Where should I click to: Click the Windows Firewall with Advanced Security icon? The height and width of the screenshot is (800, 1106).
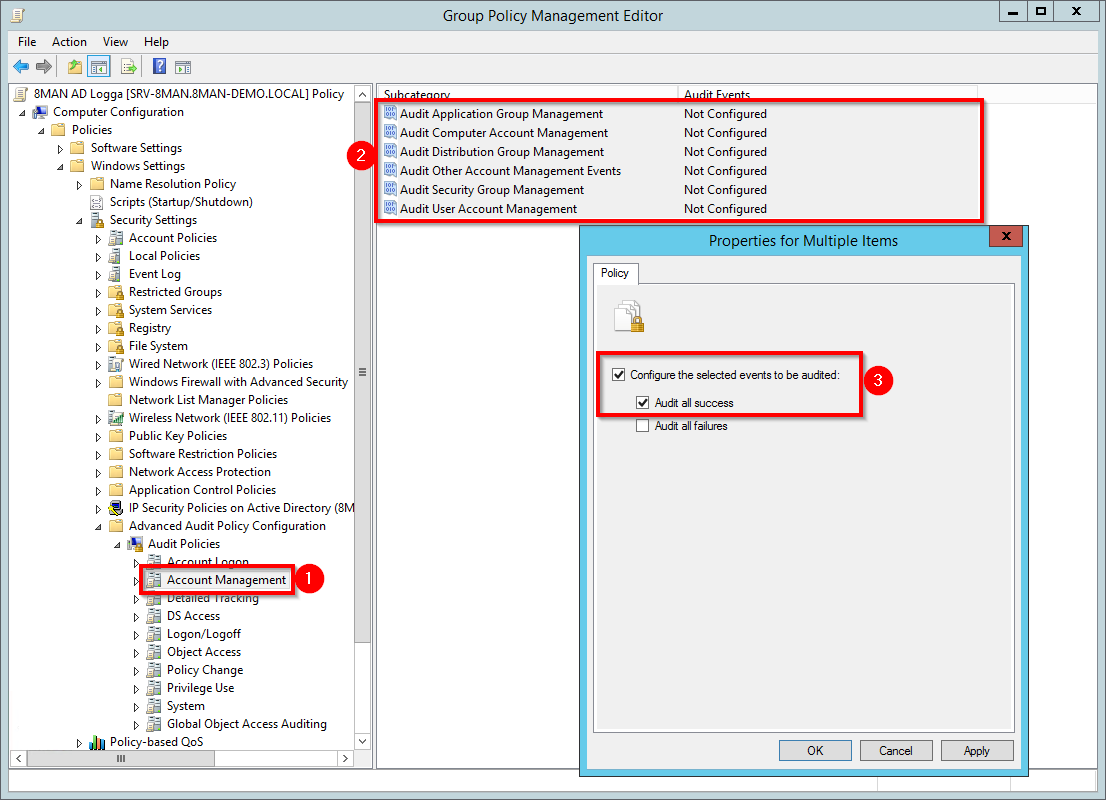pos(116,382)
